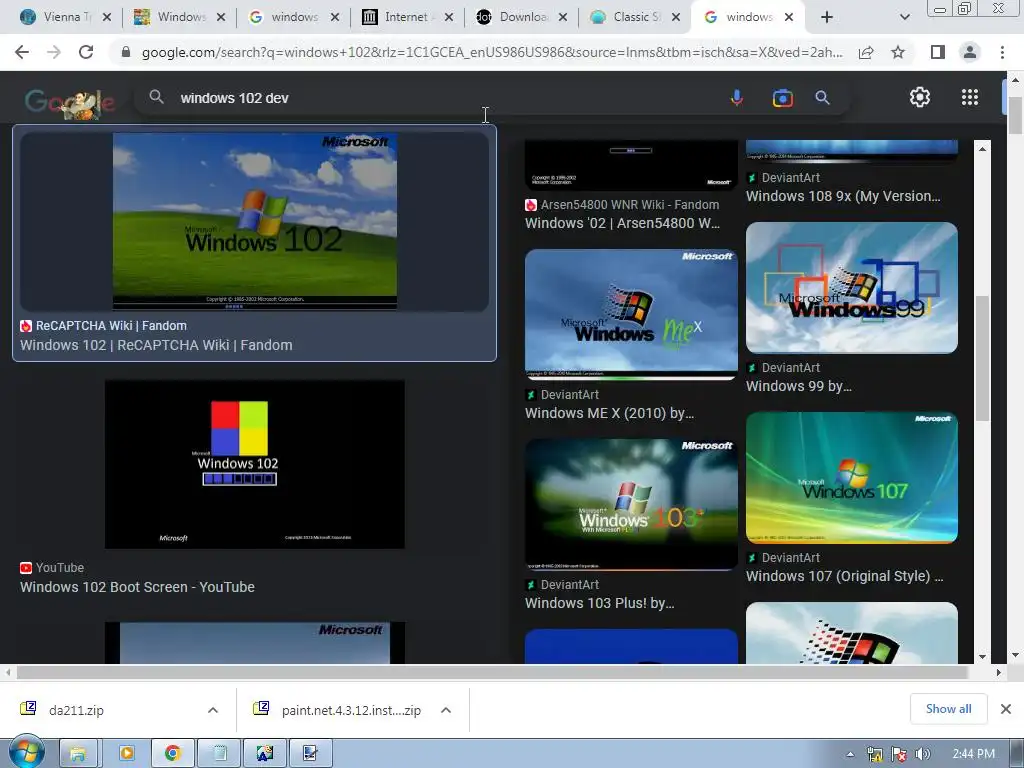The height and width of the screenshot is (768, 1024).
Task: Open the Windows ME X thumbnail
Action: point(631,314)
